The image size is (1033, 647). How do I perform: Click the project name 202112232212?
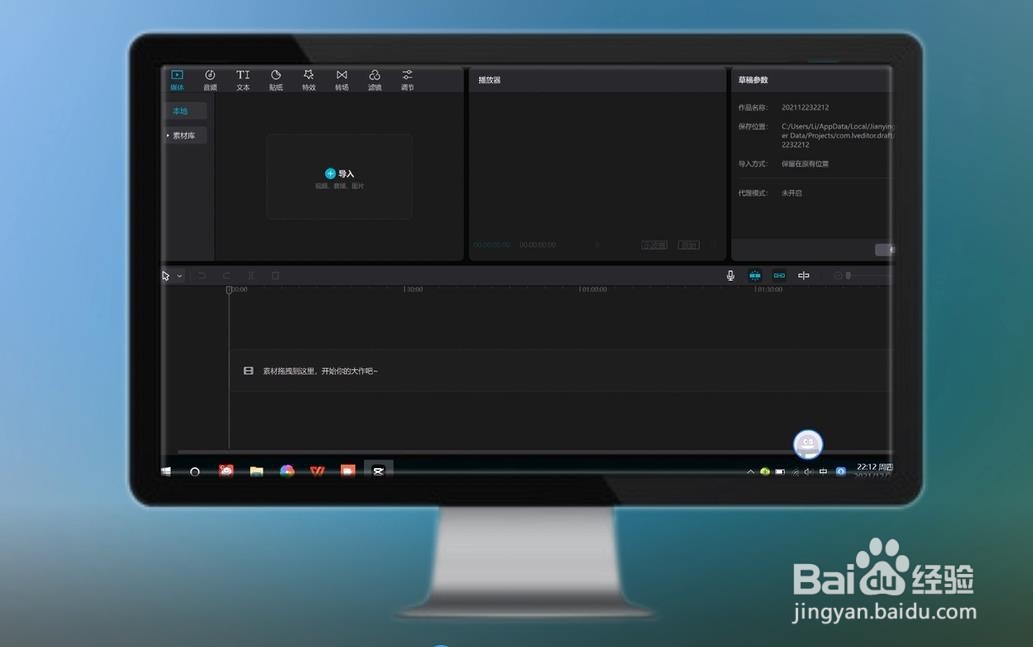[805, 107]
